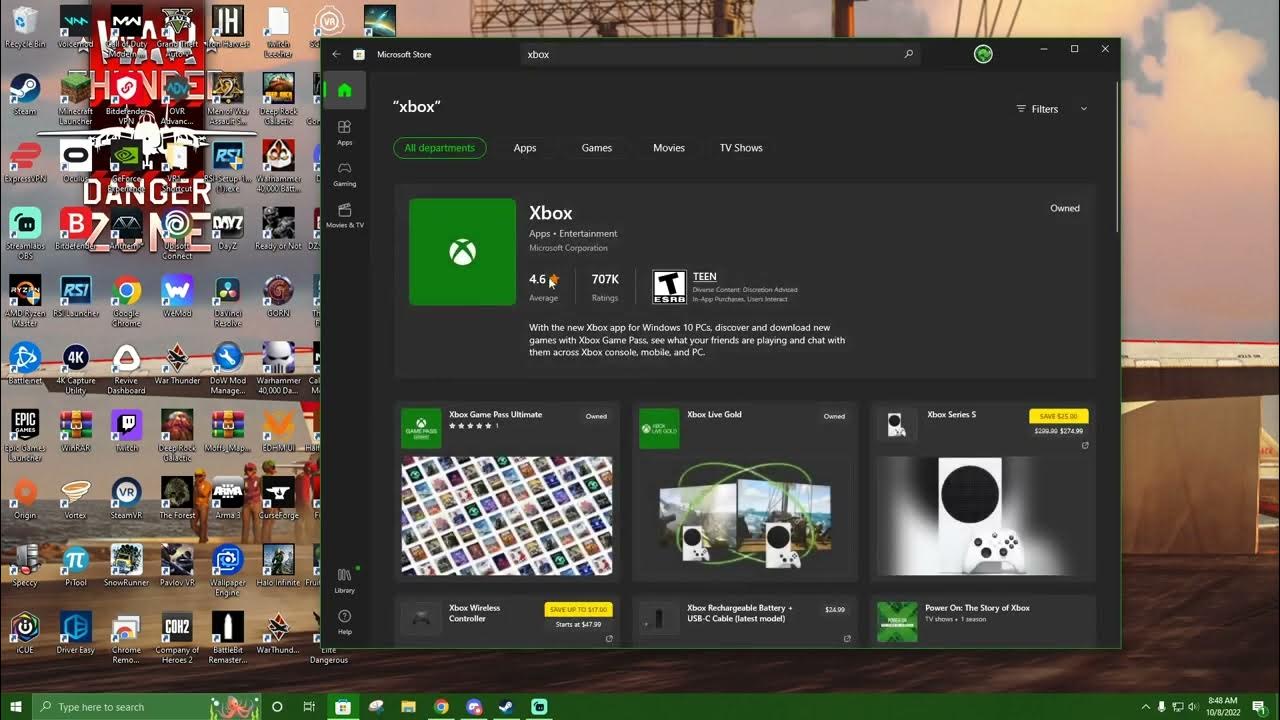This screenshot has width=1280, height=720.
Task: Select the Speccy desktop icon
Action: point(25,566)
